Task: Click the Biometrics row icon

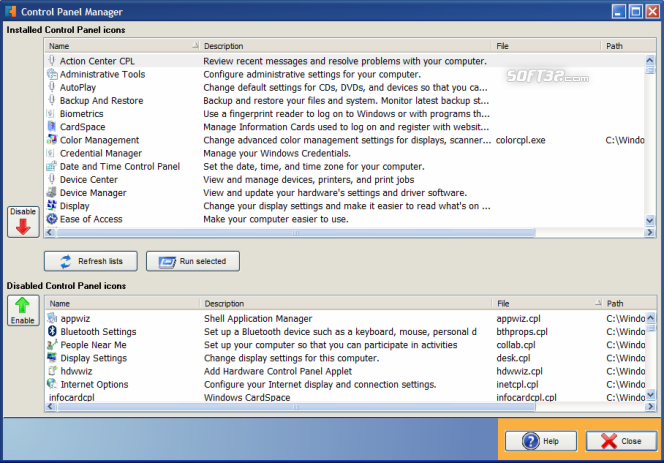Action: [52, 114]
